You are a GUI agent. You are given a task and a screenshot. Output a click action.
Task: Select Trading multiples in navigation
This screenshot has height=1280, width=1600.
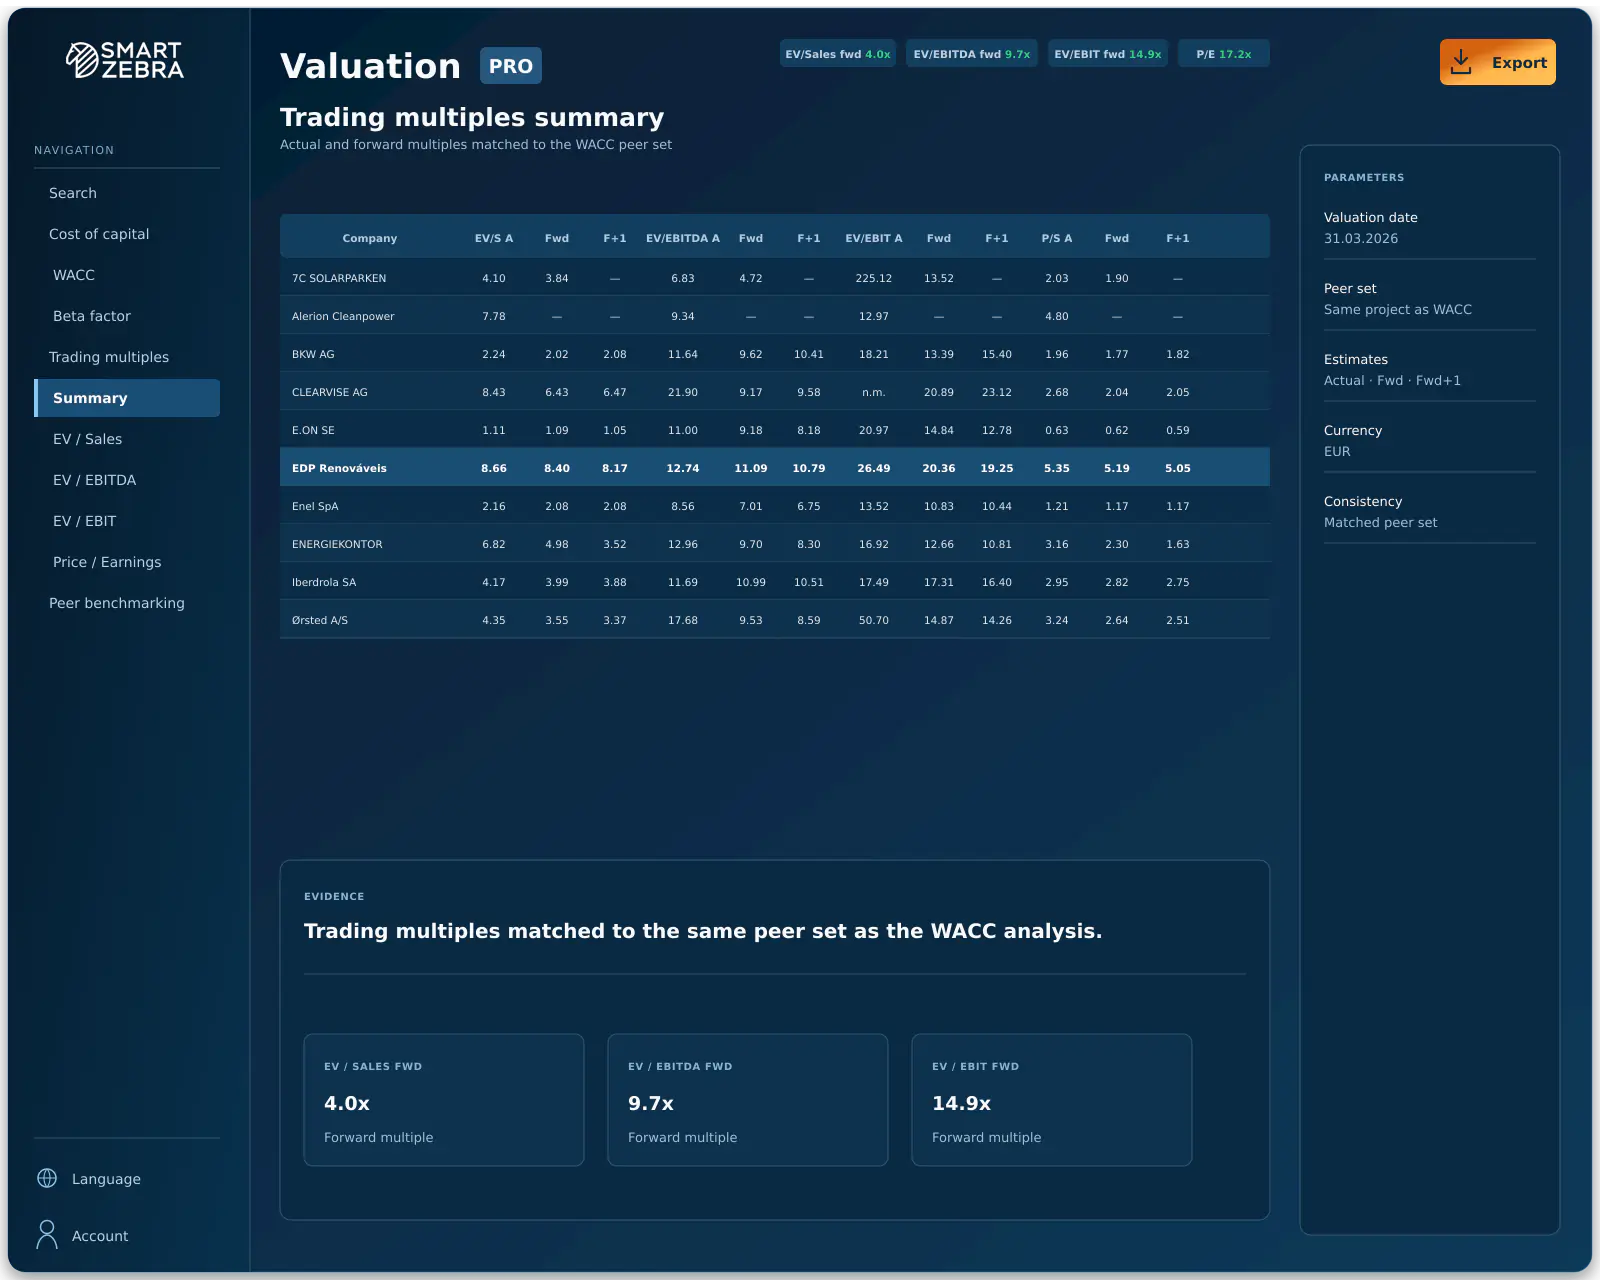click(x=127, y=357)
